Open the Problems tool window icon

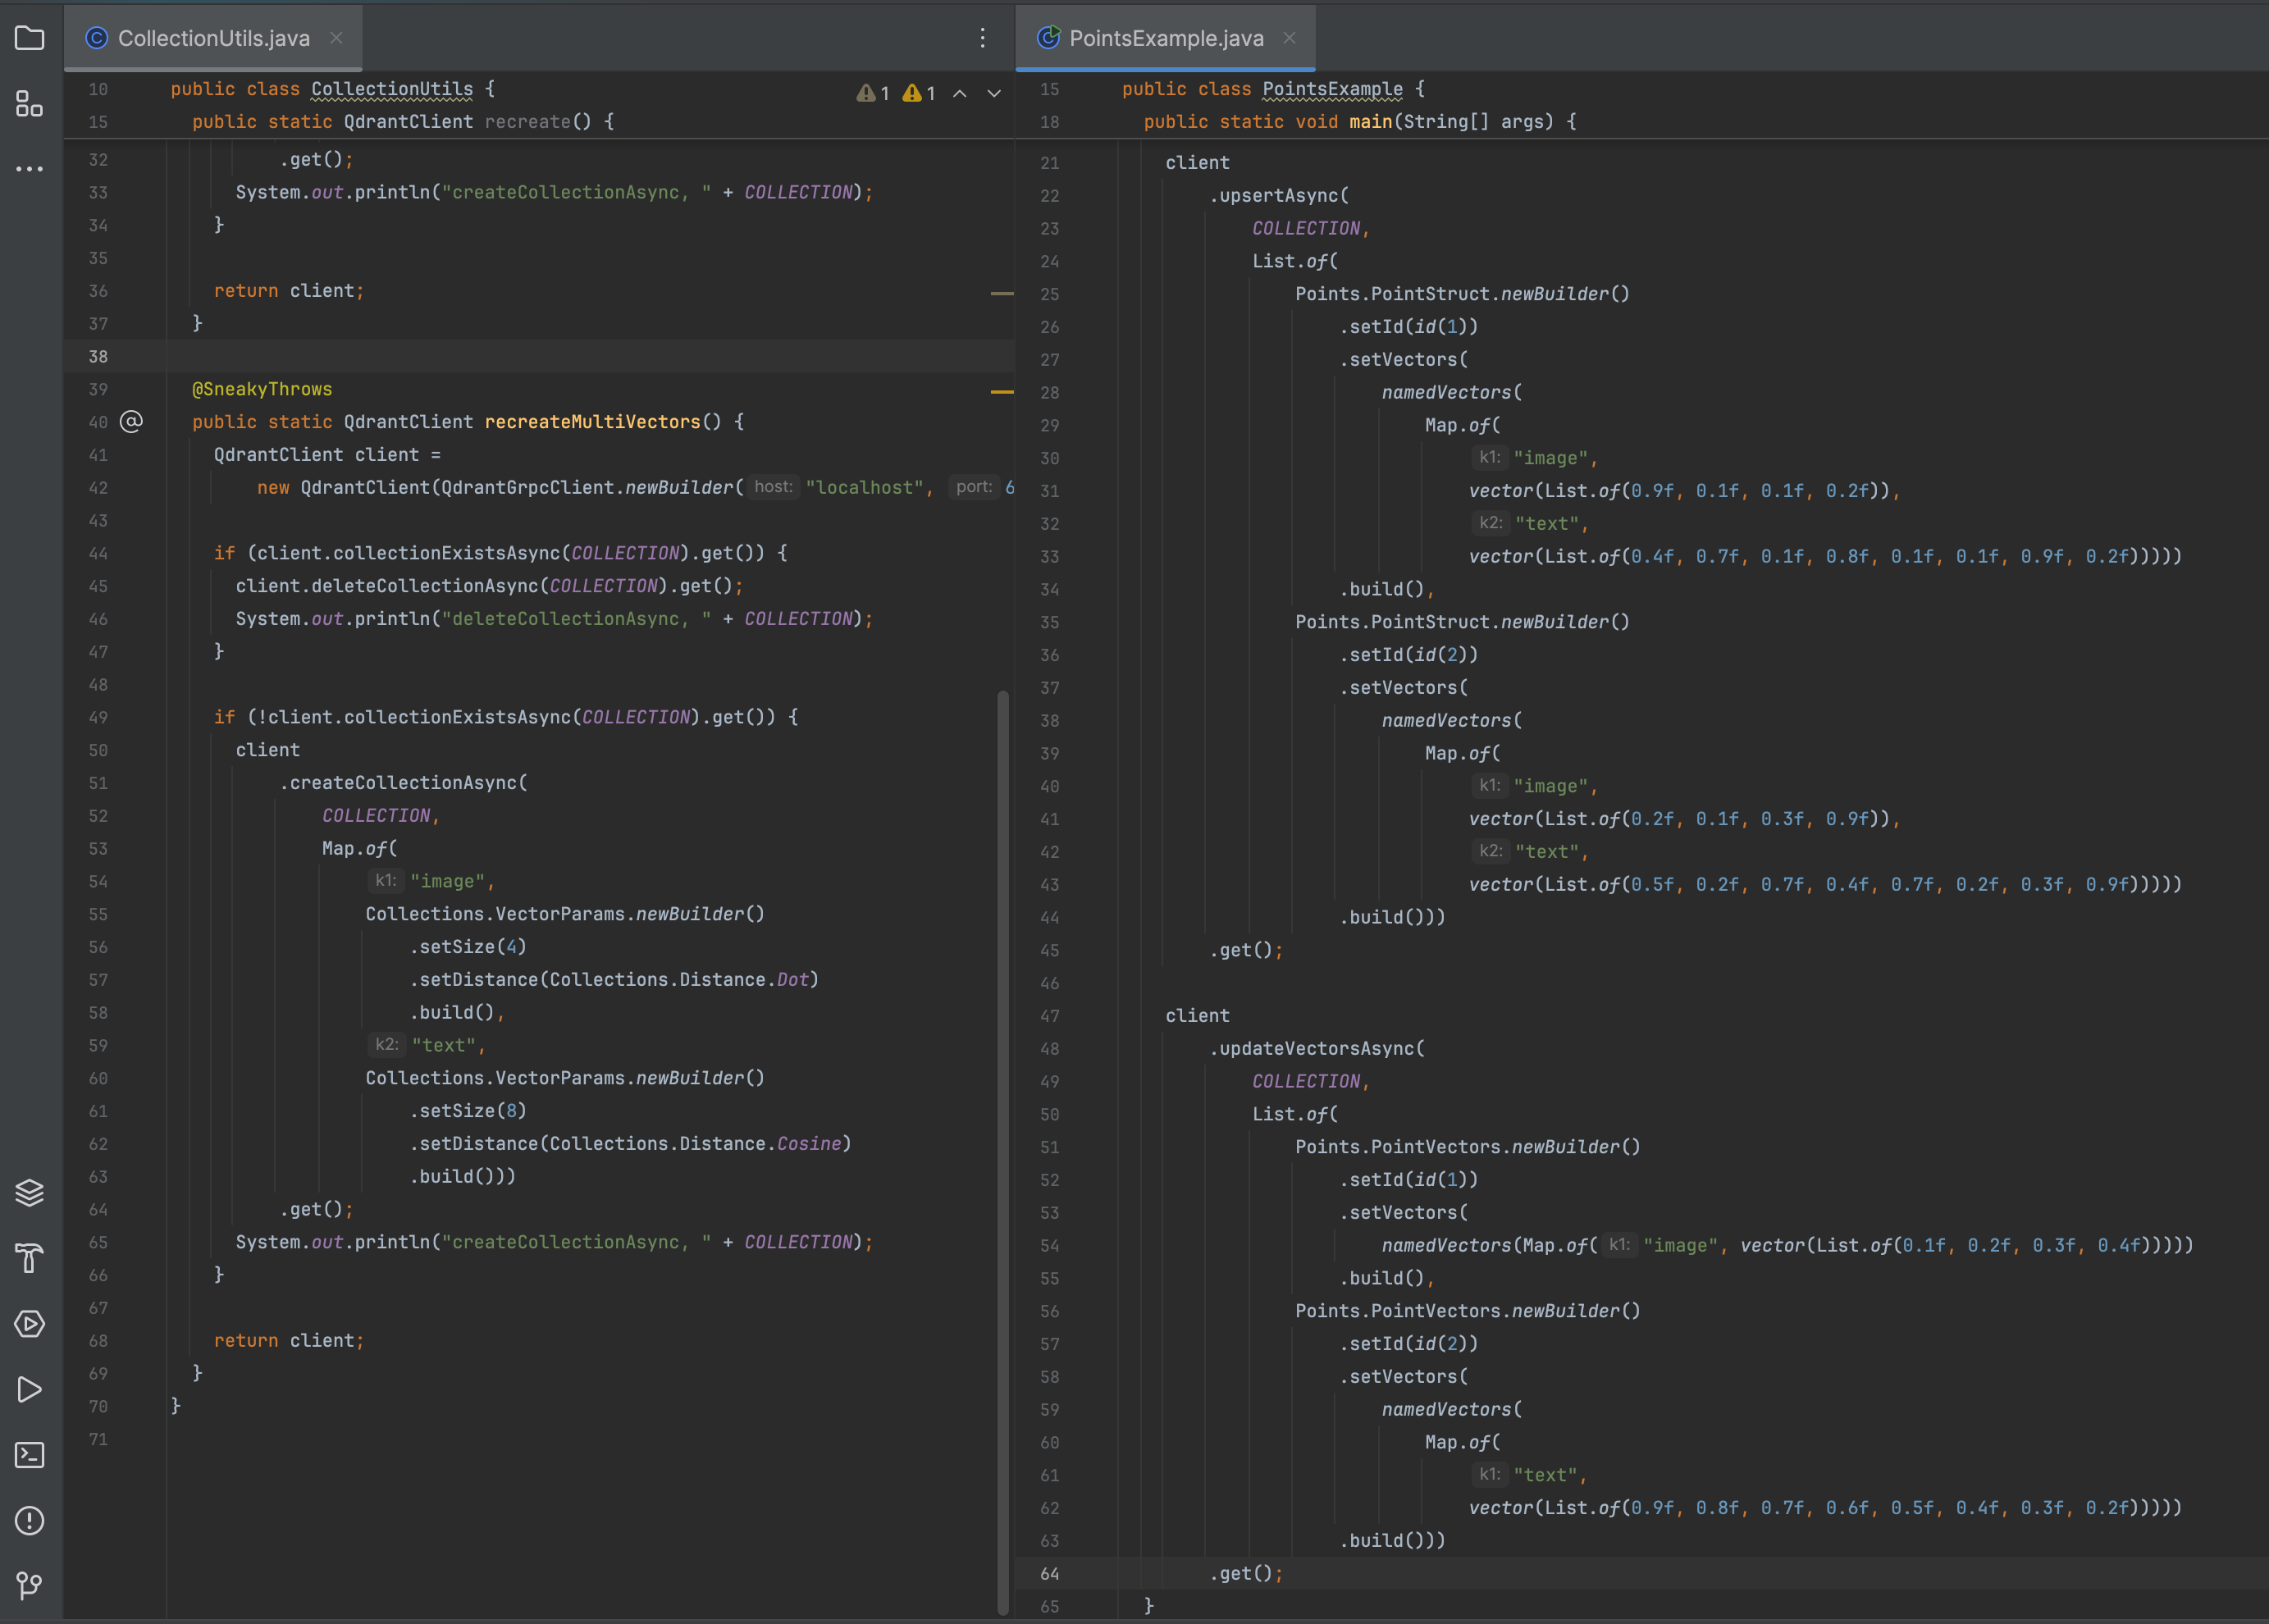(30, 1520)
